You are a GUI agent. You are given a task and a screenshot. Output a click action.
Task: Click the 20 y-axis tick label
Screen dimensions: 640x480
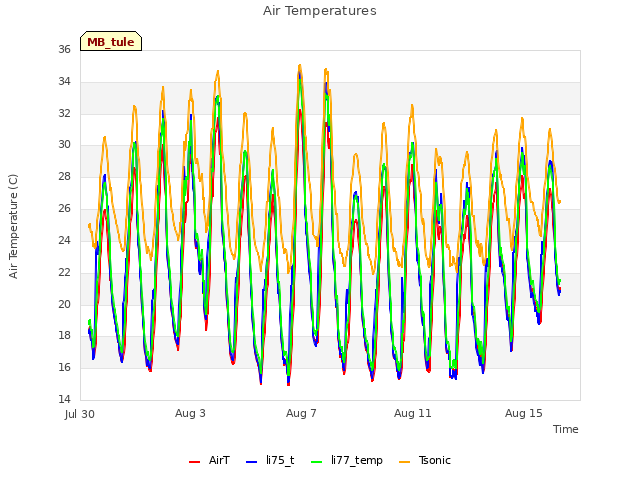(64, 304)
